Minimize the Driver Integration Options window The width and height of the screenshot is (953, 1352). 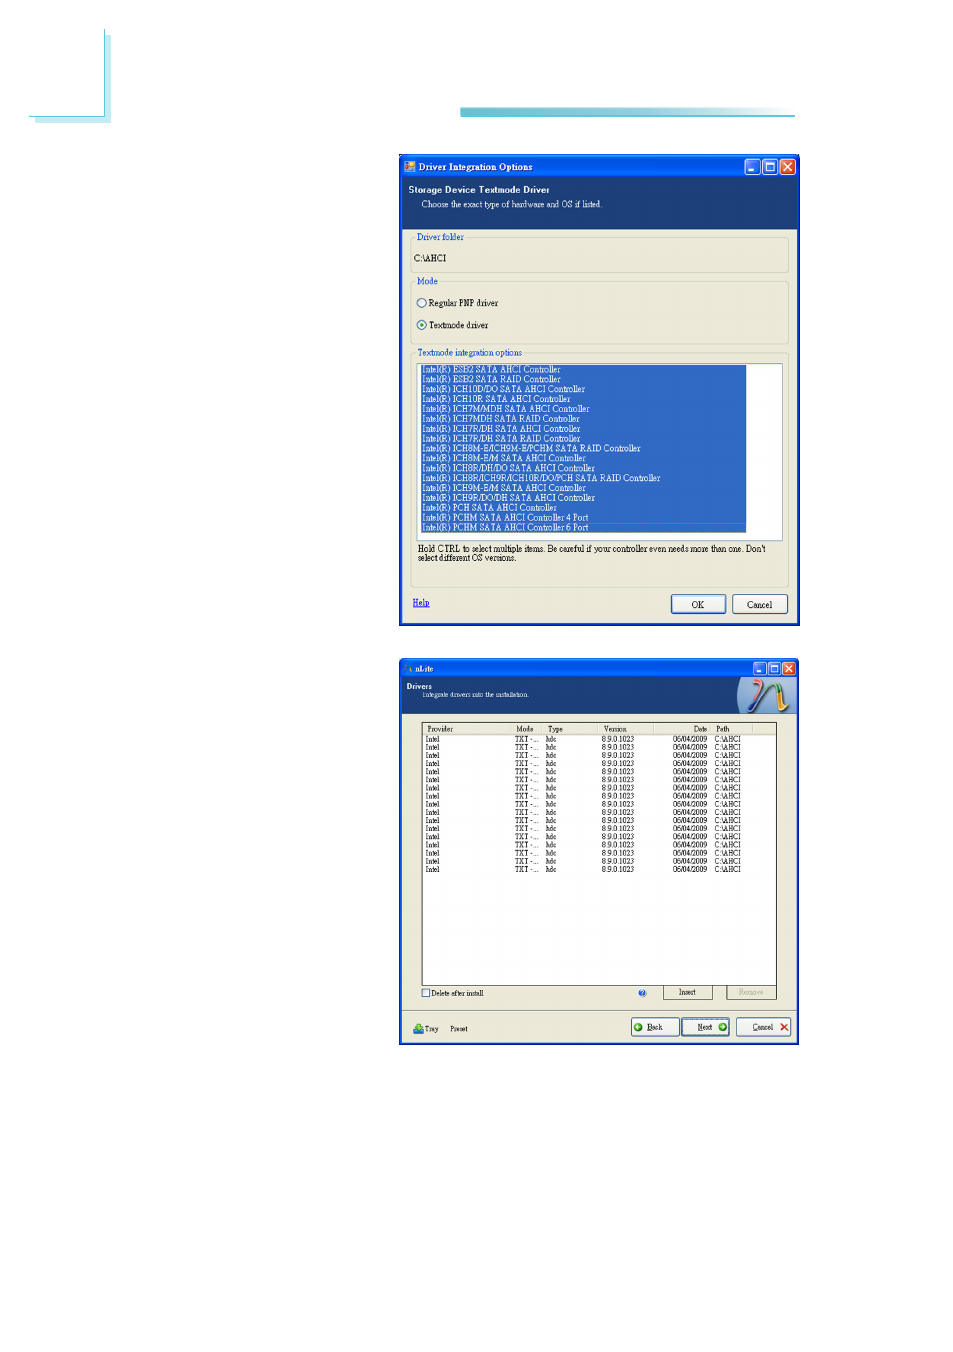click(752, 167)
